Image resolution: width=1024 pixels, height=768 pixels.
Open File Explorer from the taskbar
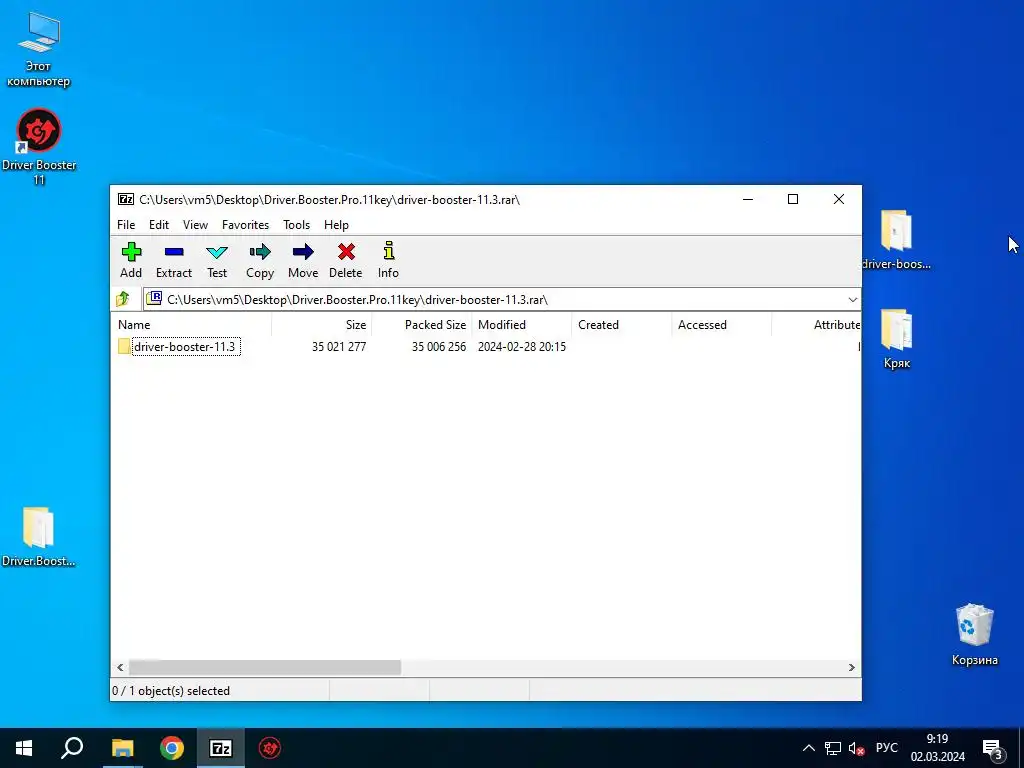[x=122, y=748]
